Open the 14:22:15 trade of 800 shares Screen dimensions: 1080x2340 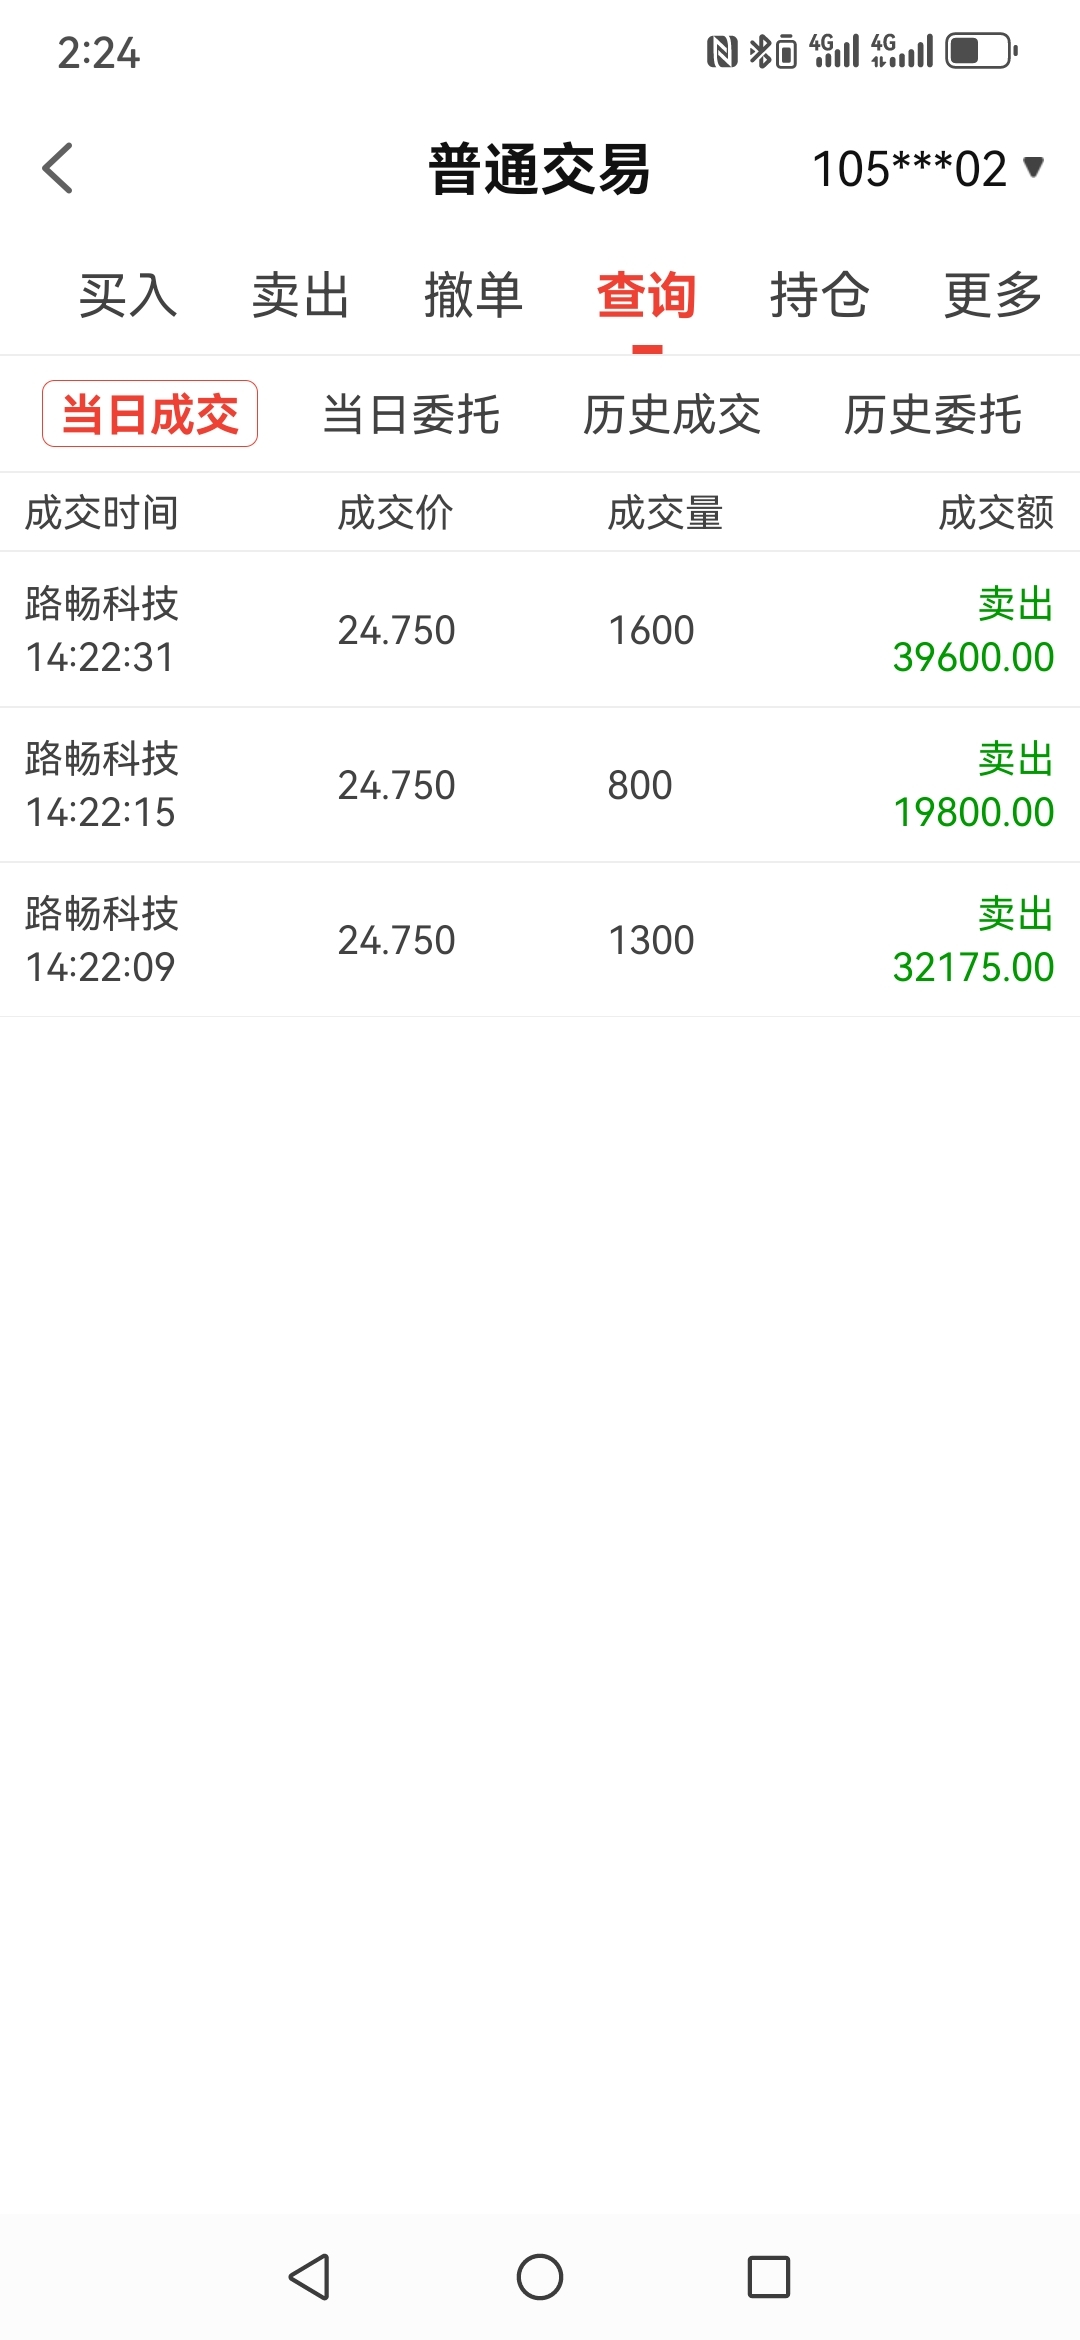coord(540,785)
